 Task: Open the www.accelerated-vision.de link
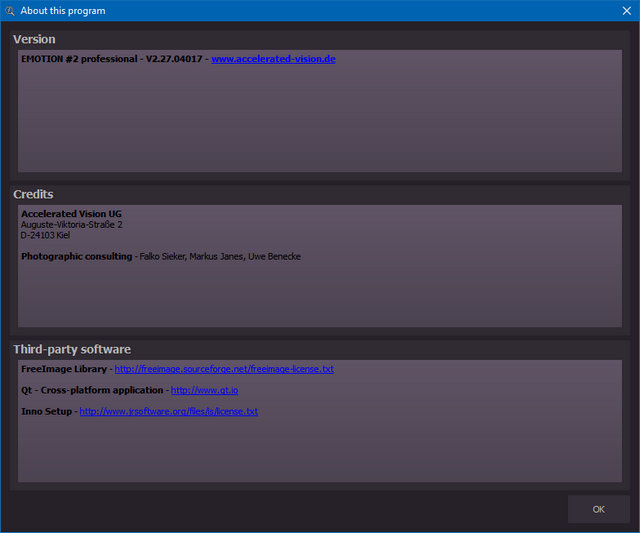[273, 59]
